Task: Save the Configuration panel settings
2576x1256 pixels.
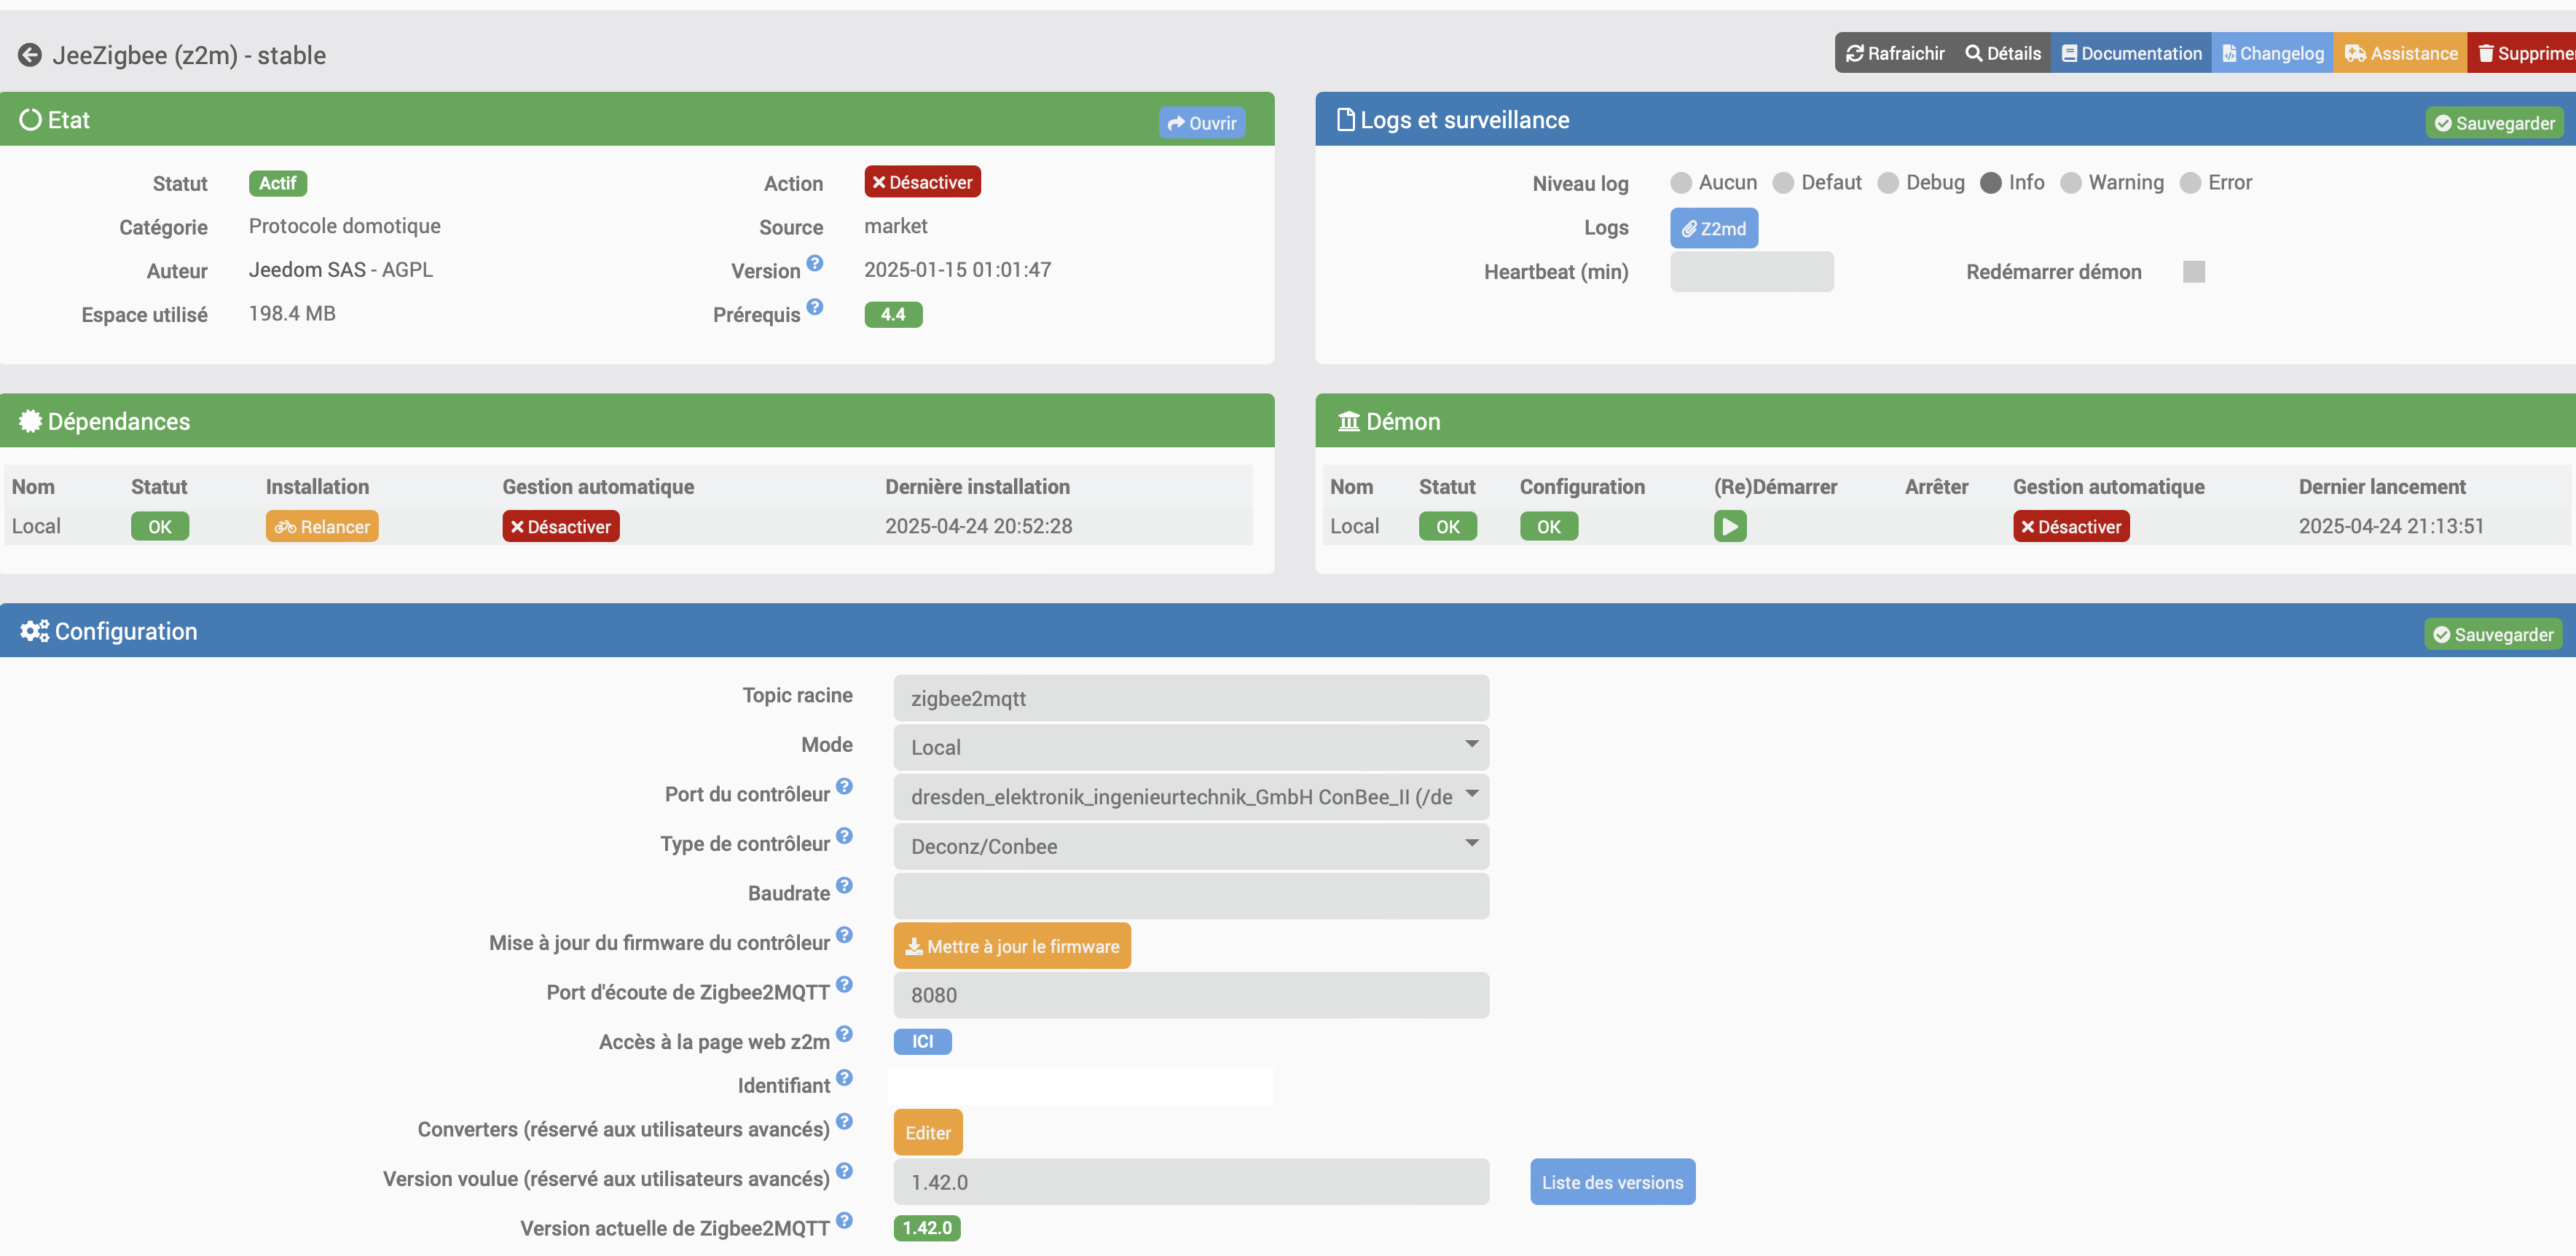Action: point(2493,634)
